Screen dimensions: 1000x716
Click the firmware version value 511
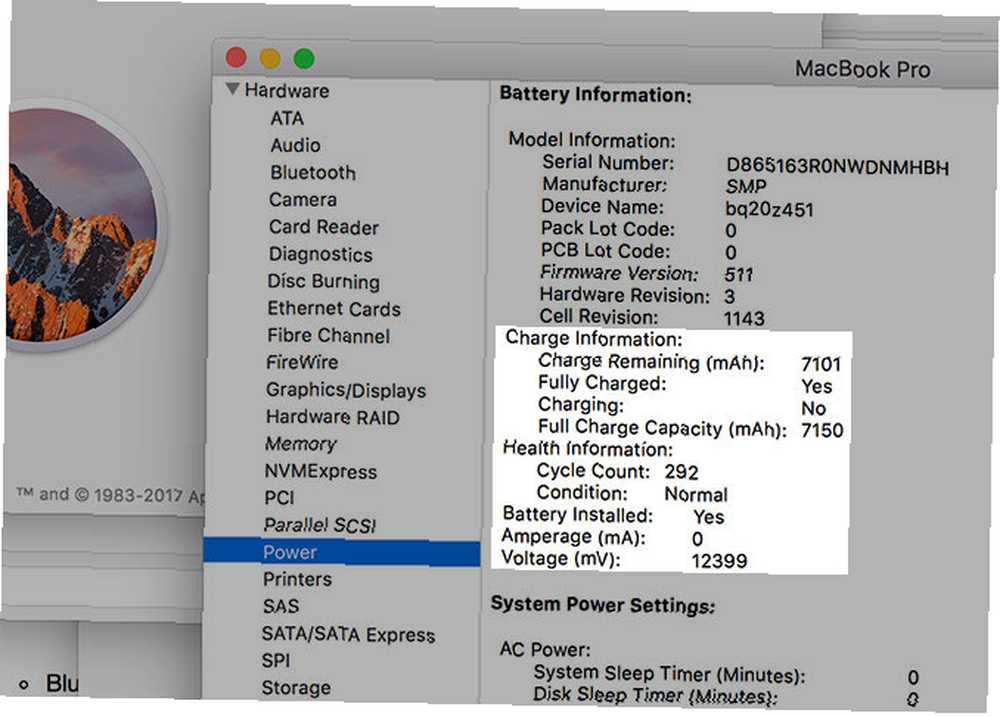[739, 275]
